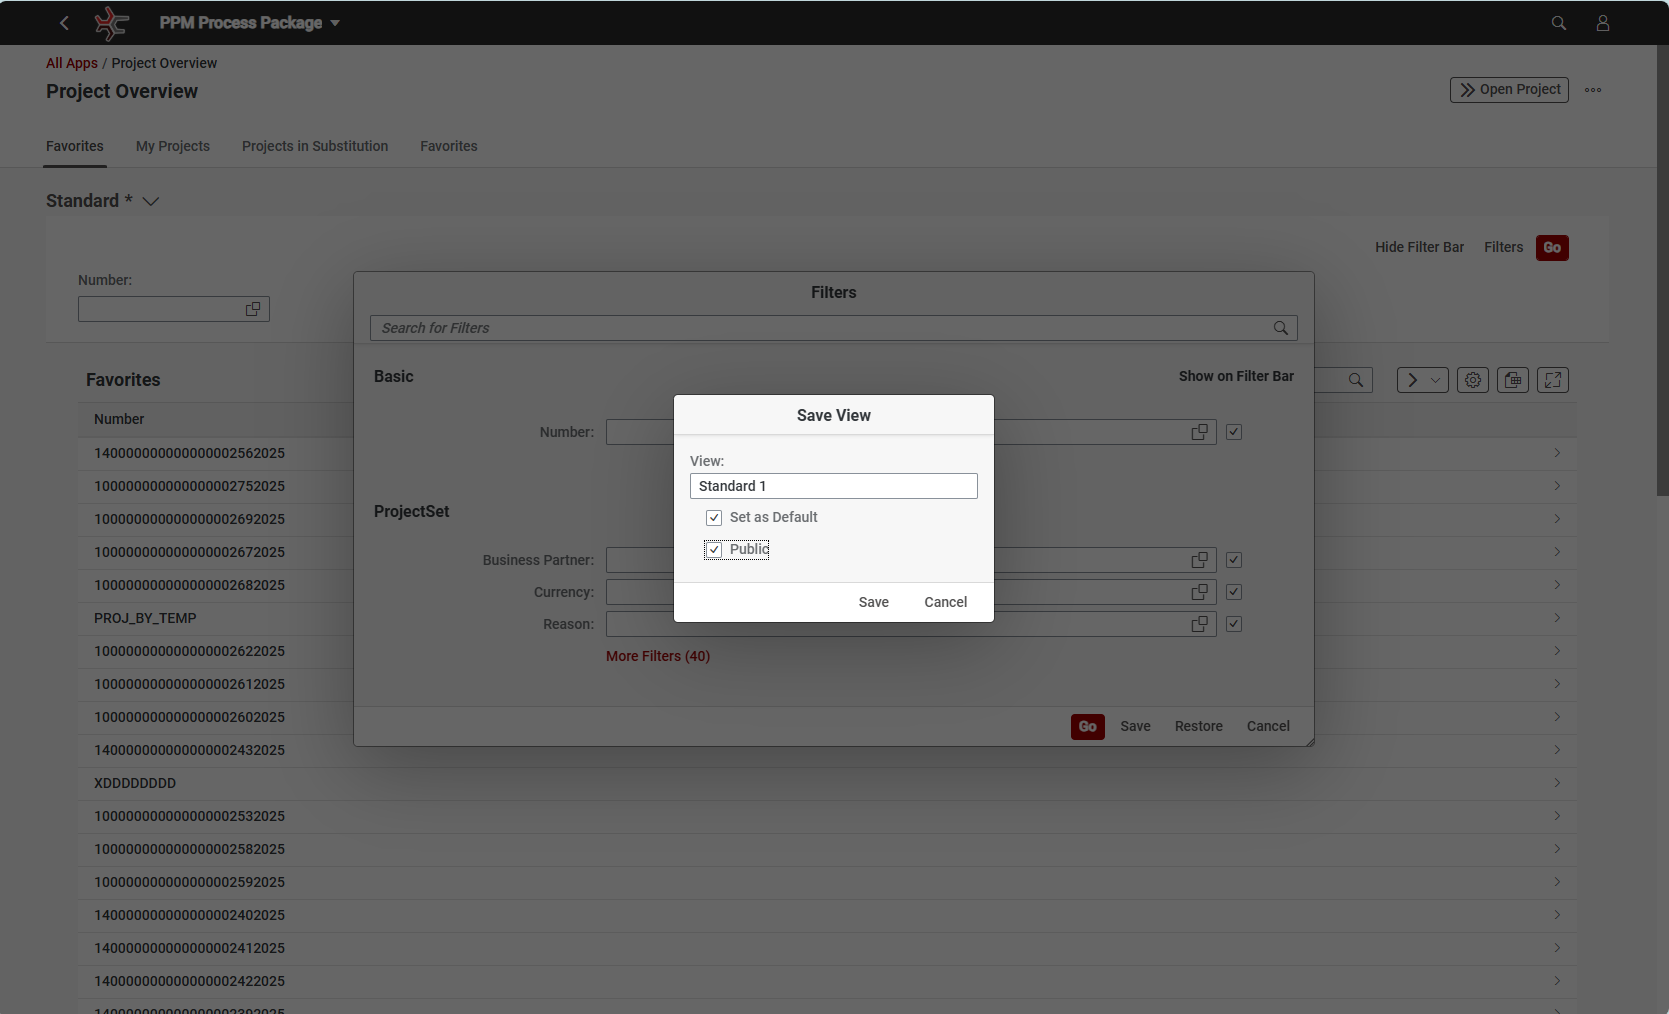Click the search icon in filters search
The image size is (1669, 1014).
pos(1280,328)
